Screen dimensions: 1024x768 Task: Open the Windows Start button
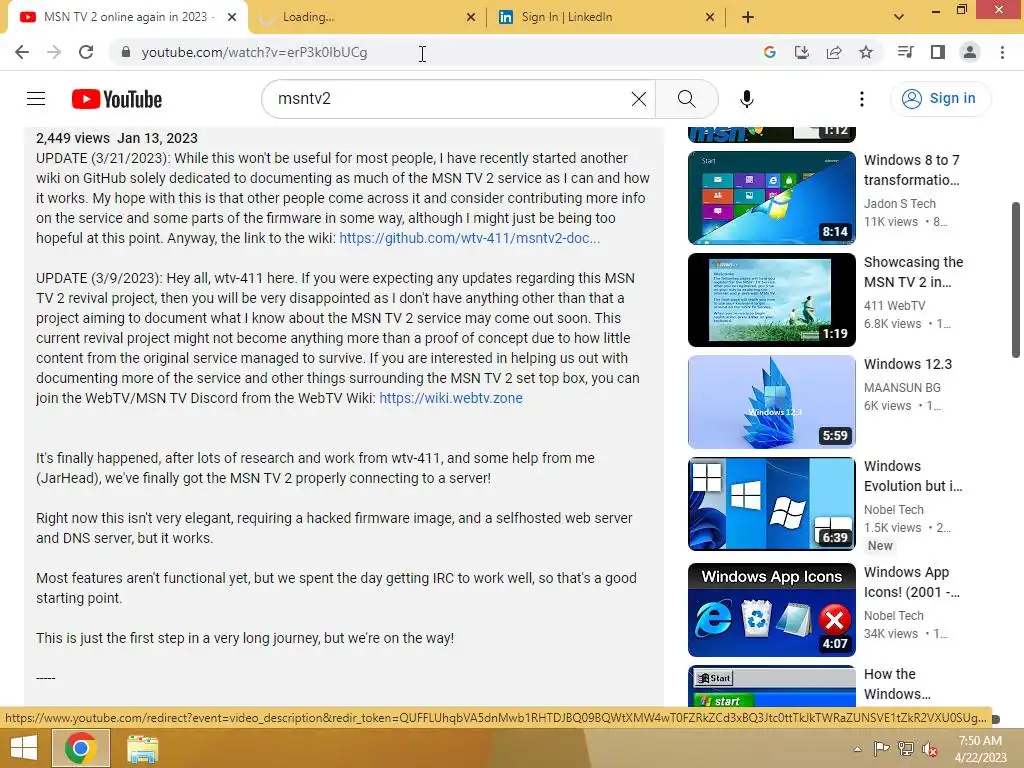[x=24, y=748]
